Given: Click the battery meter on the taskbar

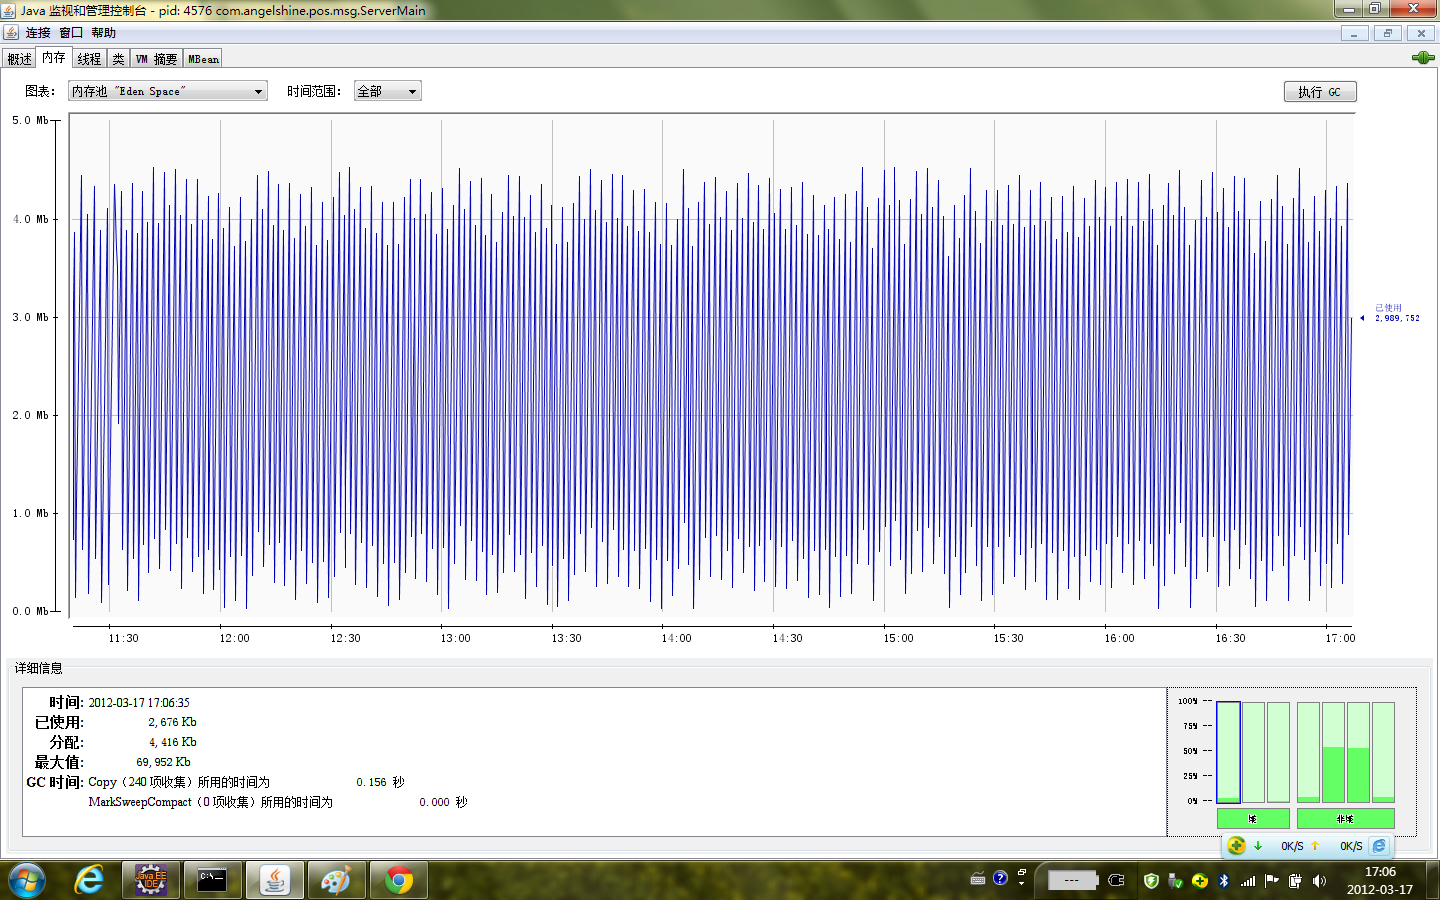Looking at the screenshot, I should coord(1072,880).
